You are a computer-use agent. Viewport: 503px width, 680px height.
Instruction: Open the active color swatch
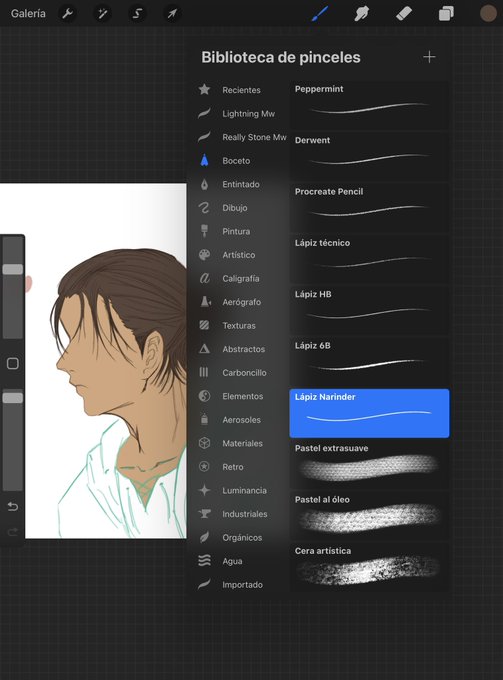[x=488, y=13]
